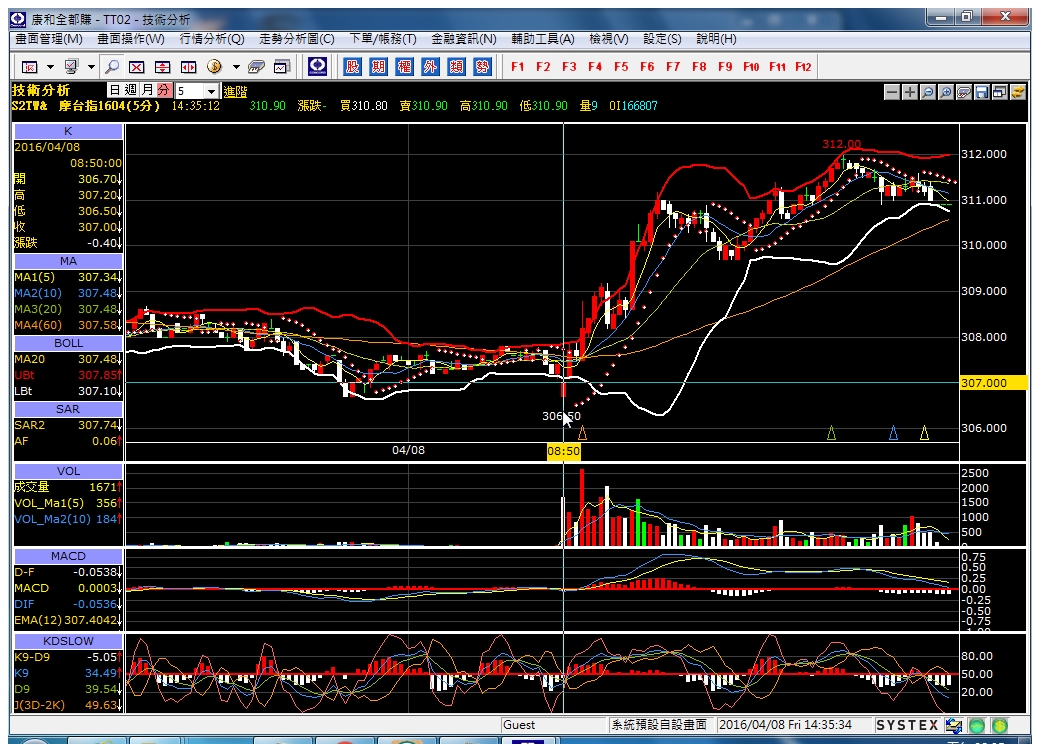
Task: Click the BOLL indicator panel header
Action: 68,343
